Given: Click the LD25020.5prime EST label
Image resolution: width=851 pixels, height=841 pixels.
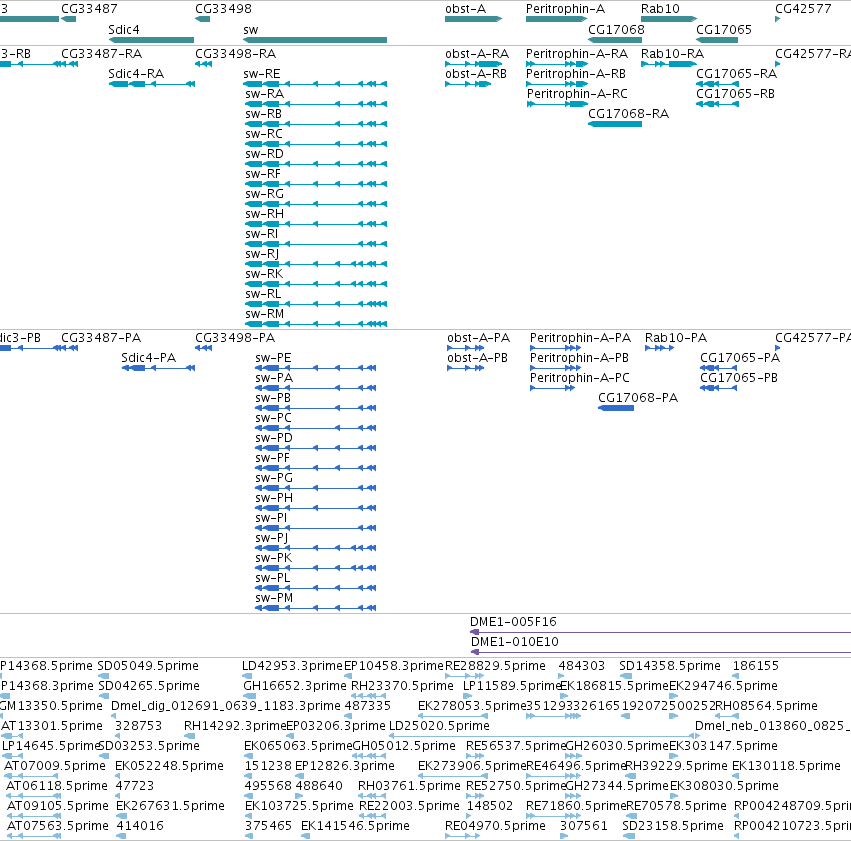Looking at the screenshot, I should click(439, 726).
